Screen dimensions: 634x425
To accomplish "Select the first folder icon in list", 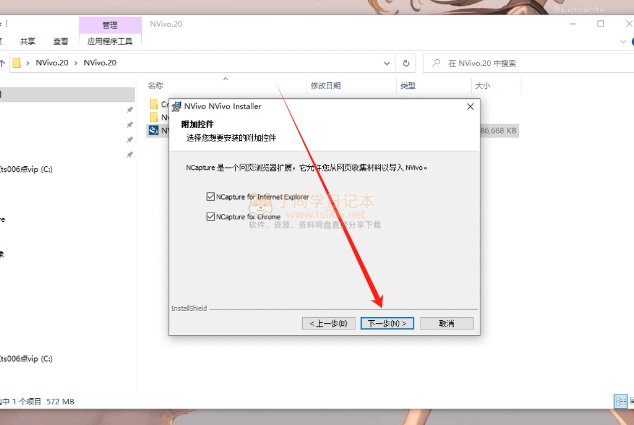I will coord(154,104).
